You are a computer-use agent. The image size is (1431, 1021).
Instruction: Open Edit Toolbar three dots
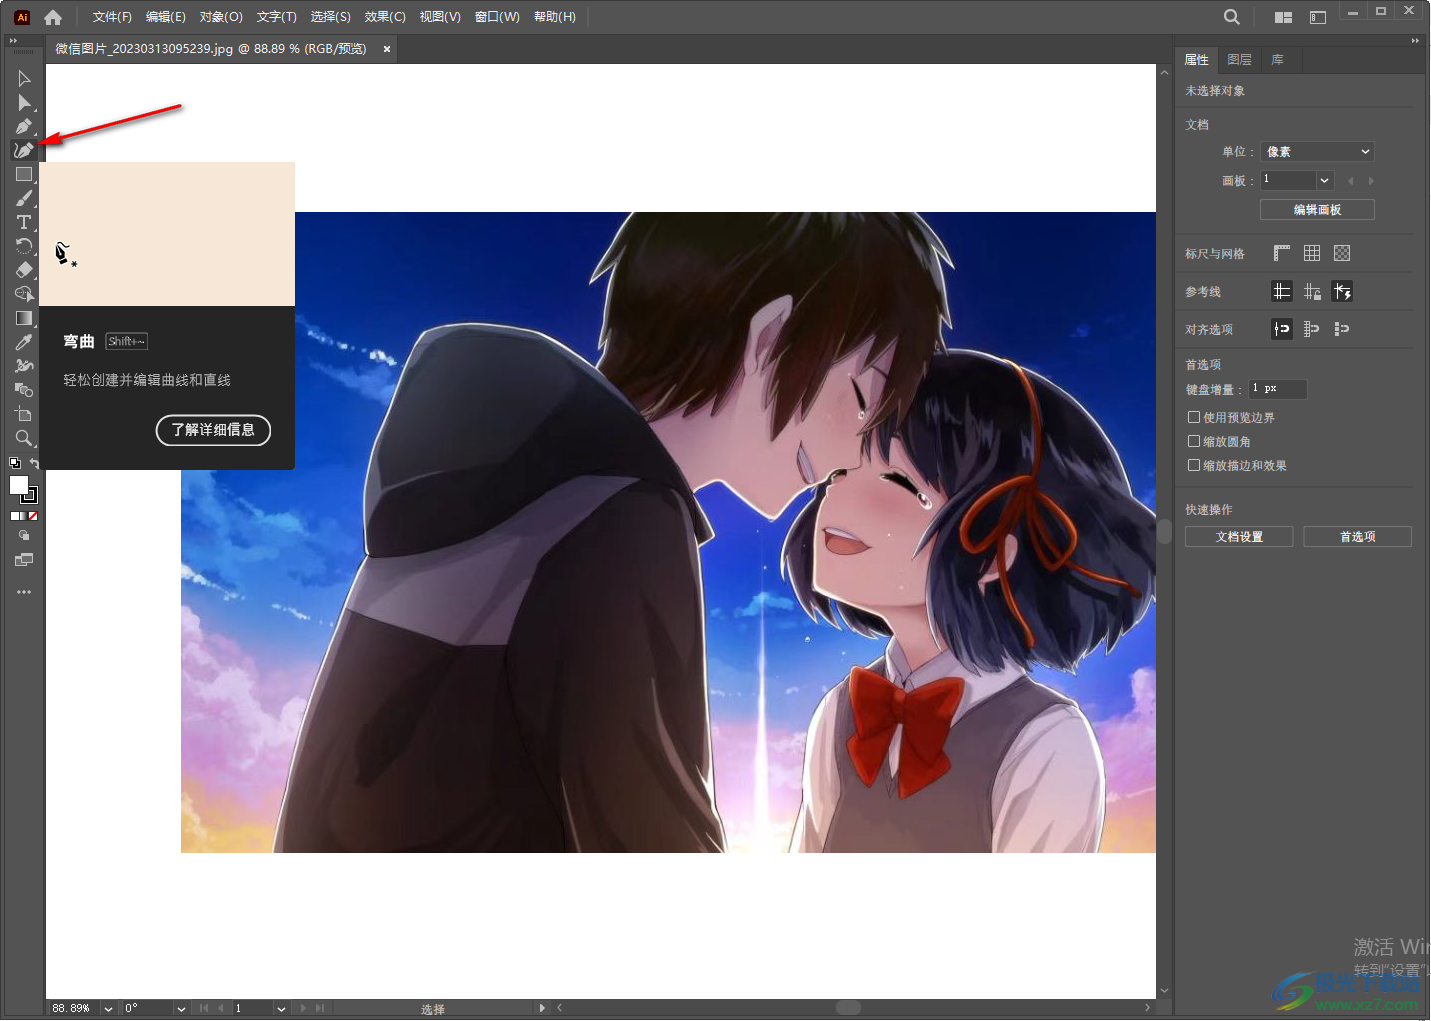[24, 592]
